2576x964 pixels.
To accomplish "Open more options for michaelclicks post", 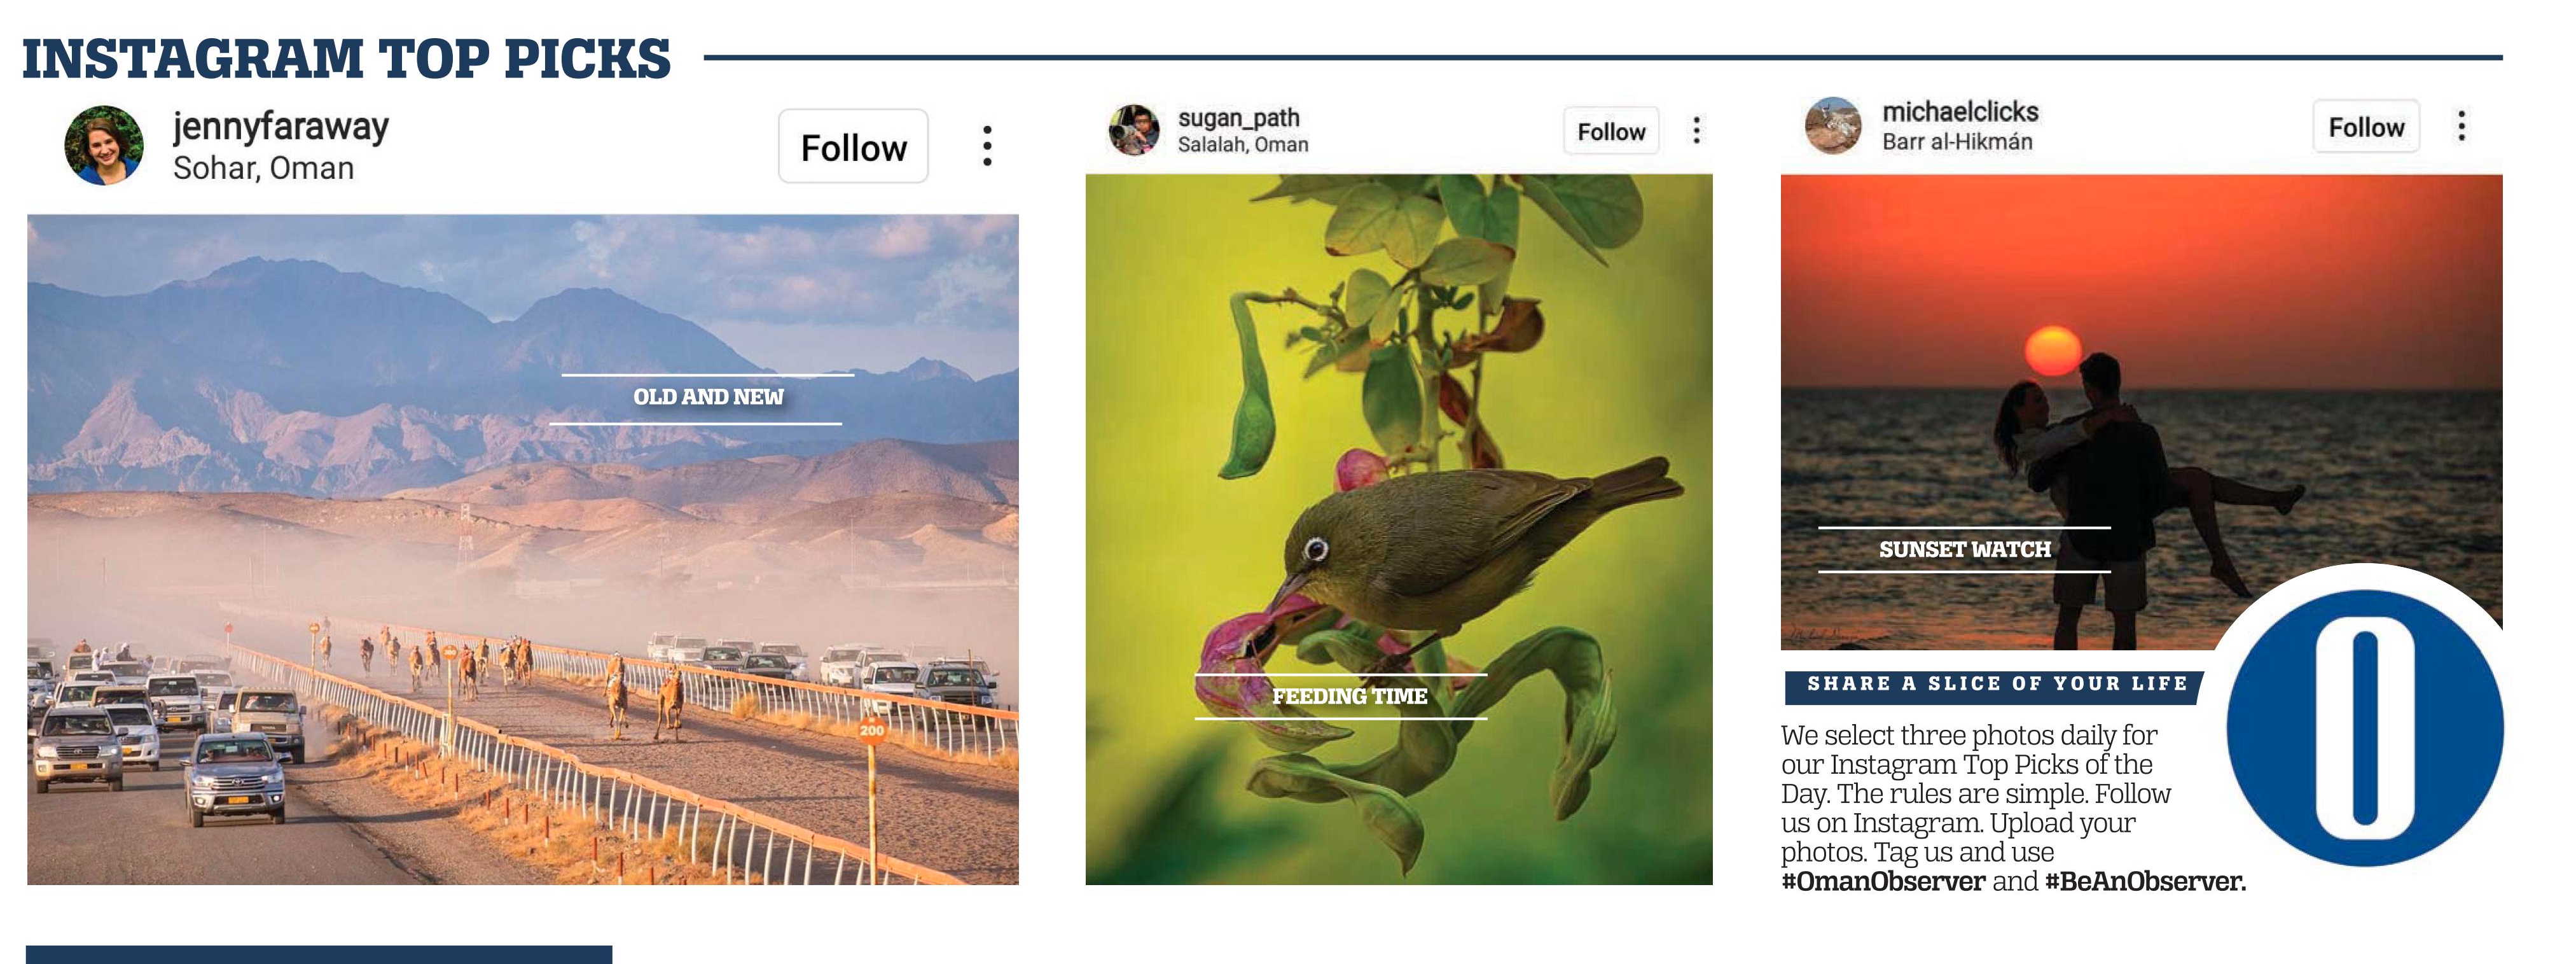I will tap(2461, 125).
